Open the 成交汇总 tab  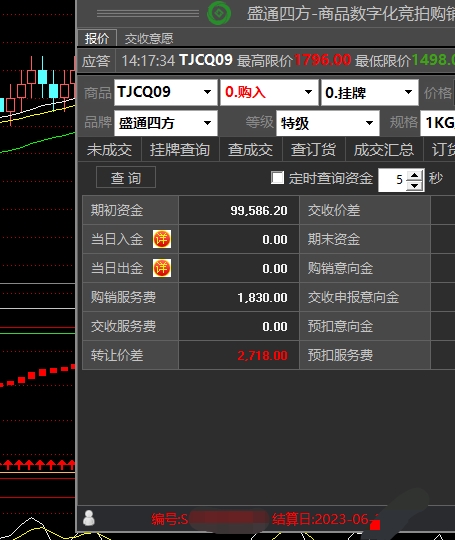point(384,150)
